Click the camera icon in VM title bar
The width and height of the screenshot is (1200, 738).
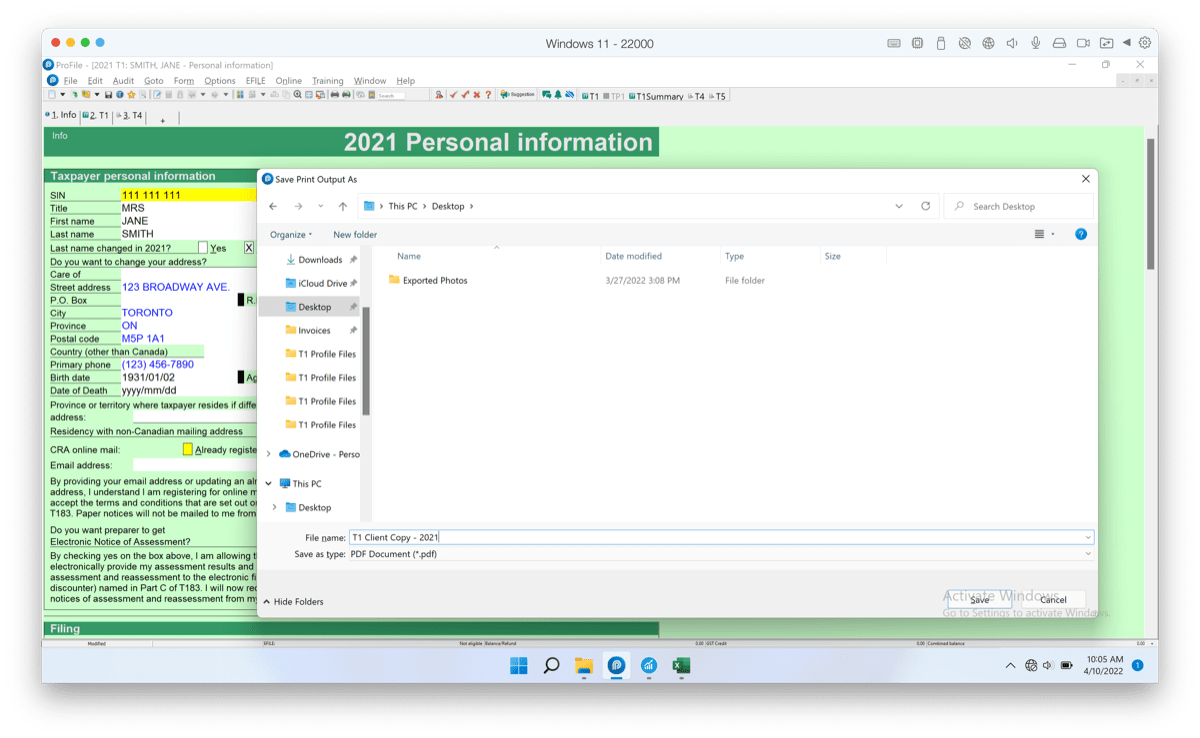(1083, 43)
